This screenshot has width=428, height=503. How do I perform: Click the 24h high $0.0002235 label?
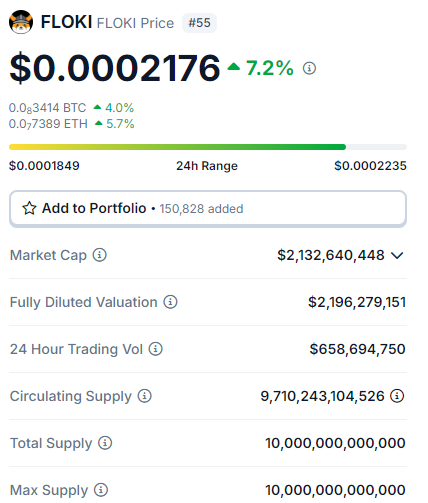coord(370,166)
